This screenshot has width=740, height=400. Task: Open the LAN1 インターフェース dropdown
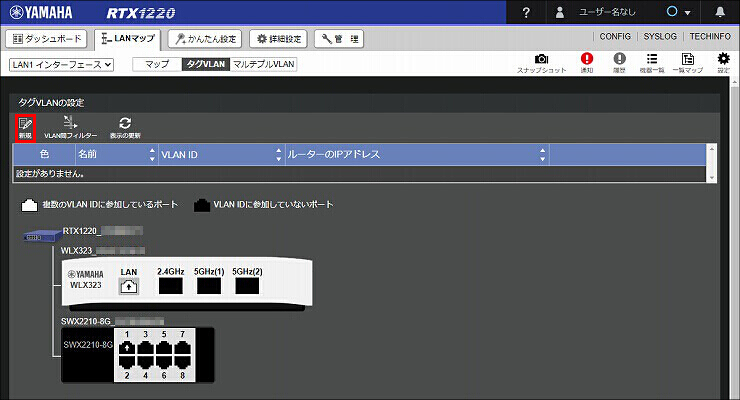(x=61, y=65)
